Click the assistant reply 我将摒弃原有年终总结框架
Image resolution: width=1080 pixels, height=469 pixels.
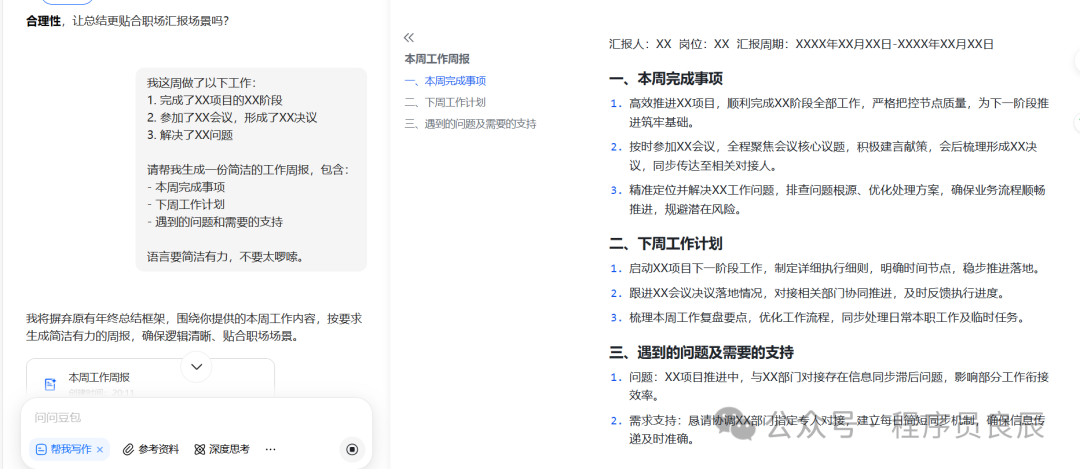coord(194,328)
